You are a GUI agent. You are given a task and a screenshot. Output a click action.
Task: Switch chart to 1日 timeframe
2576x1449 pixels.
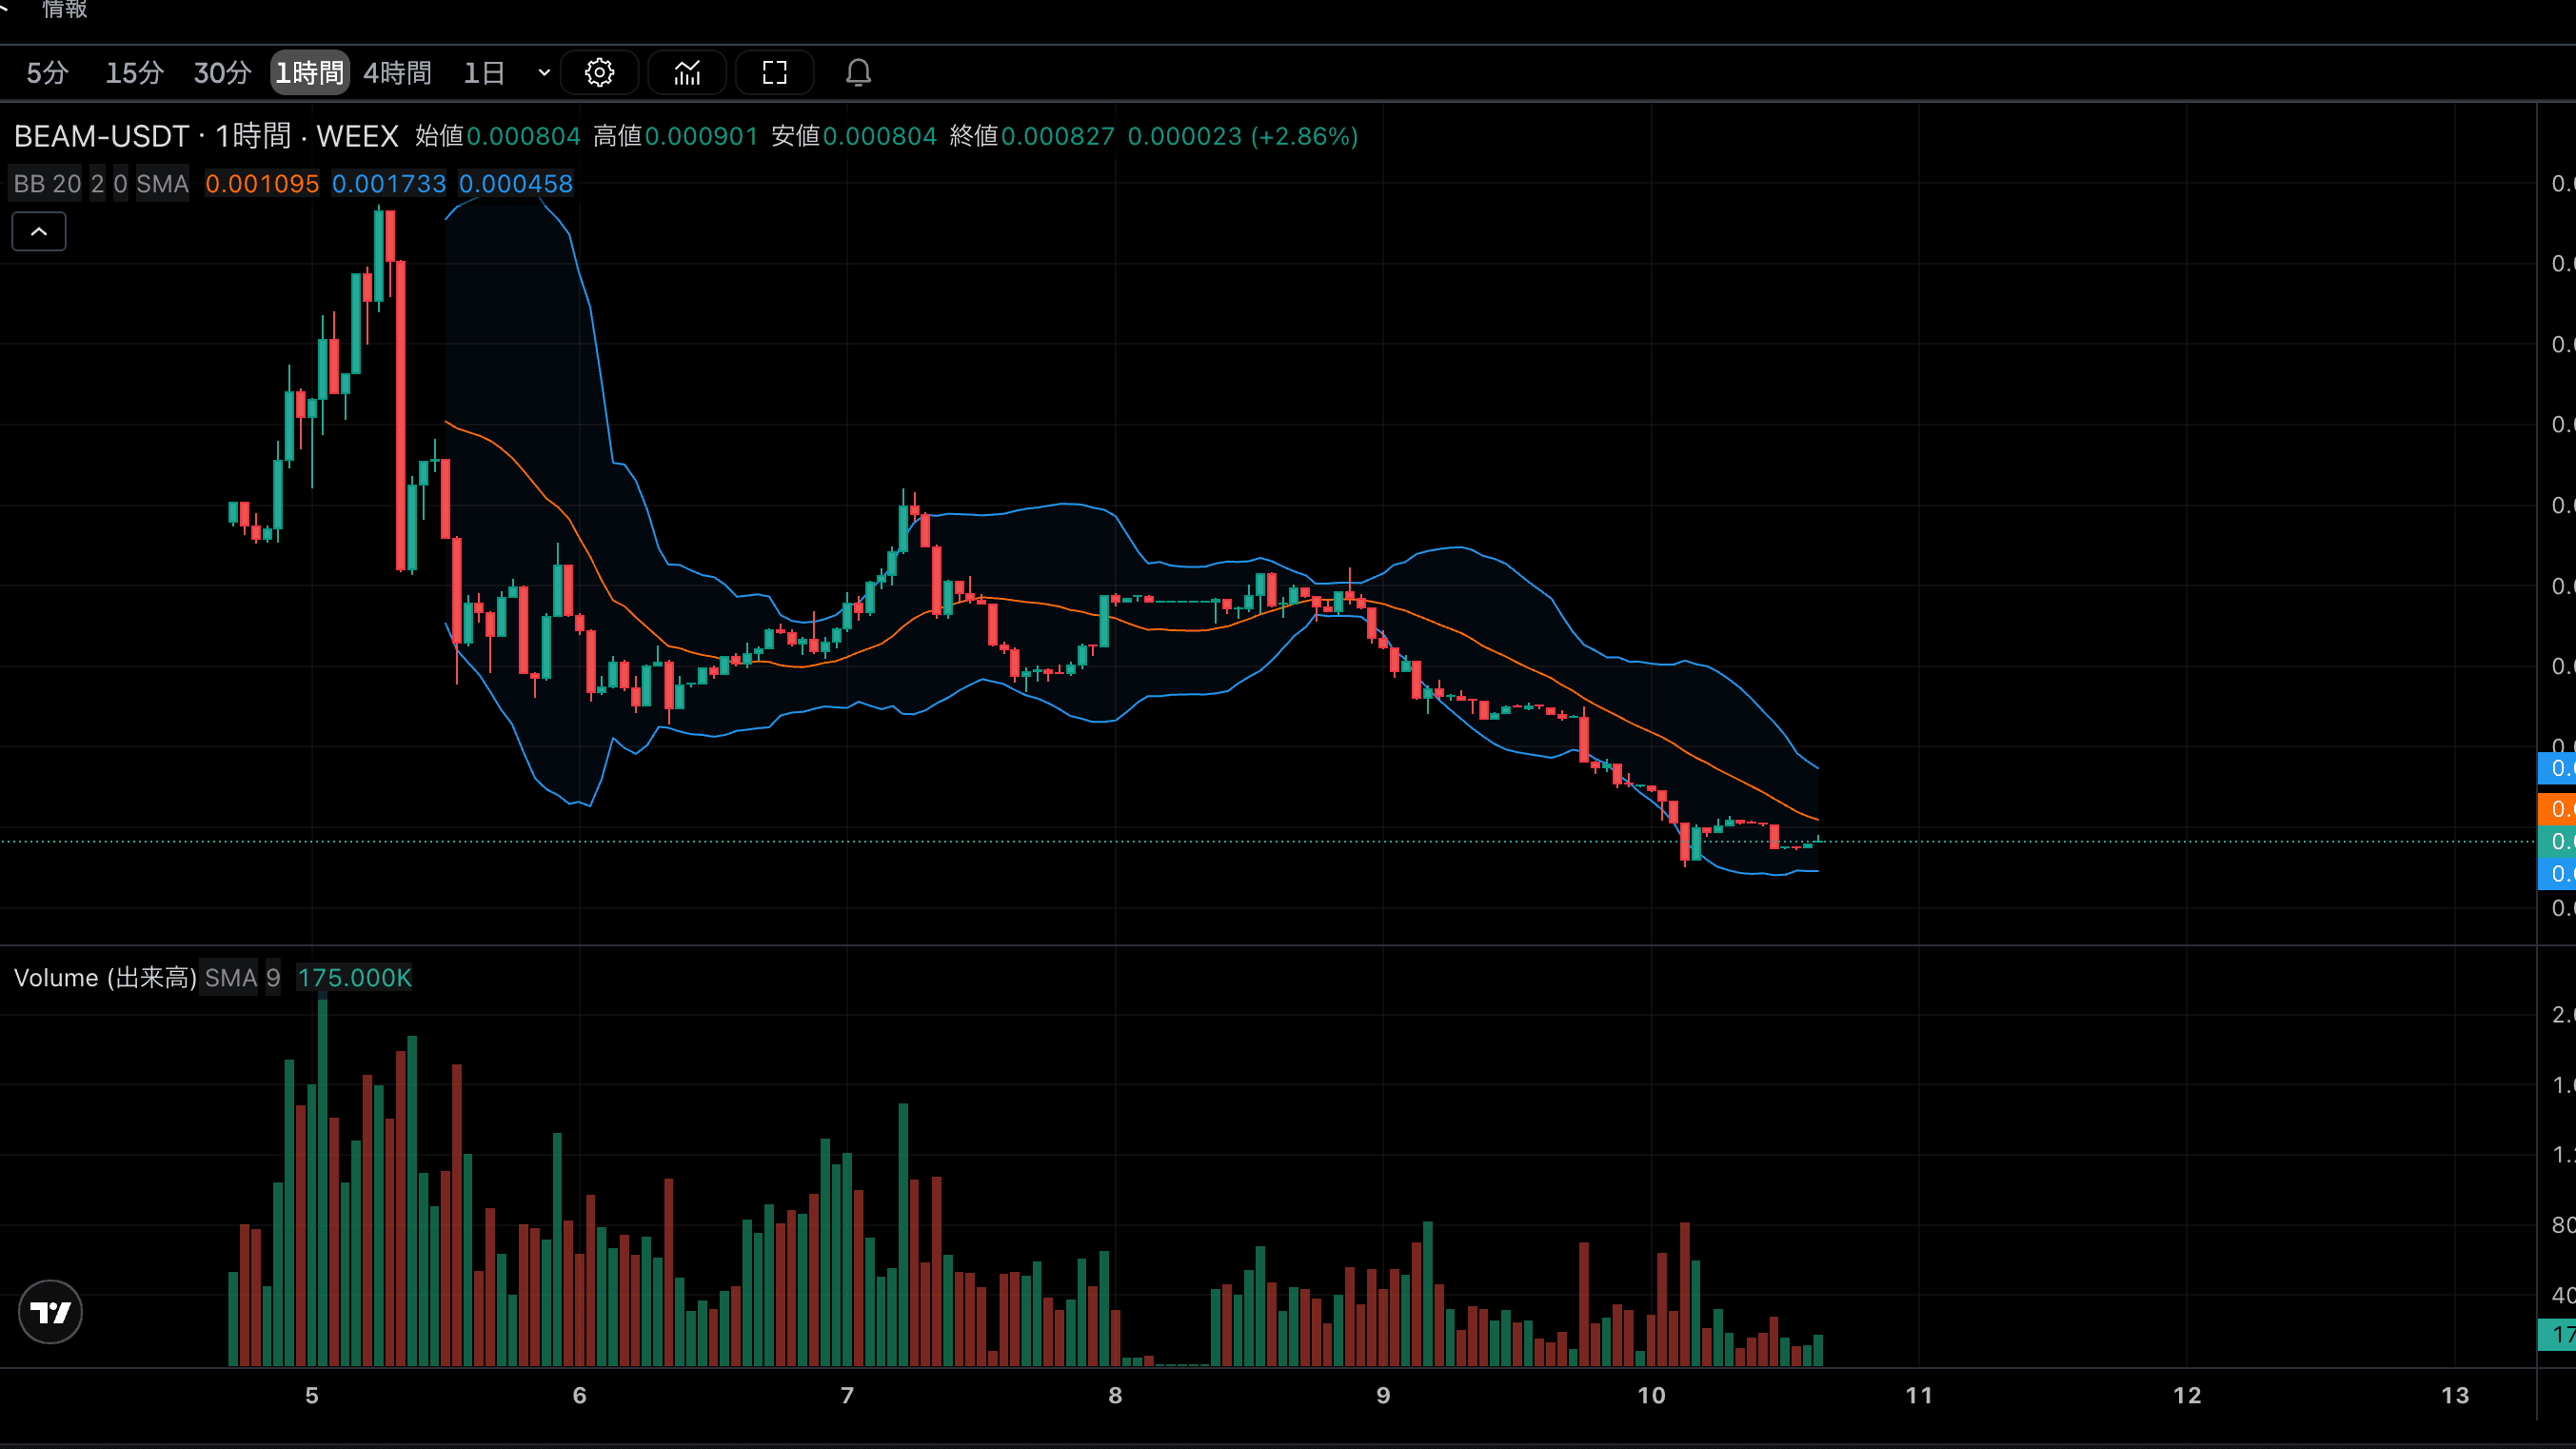click(484, 73)
